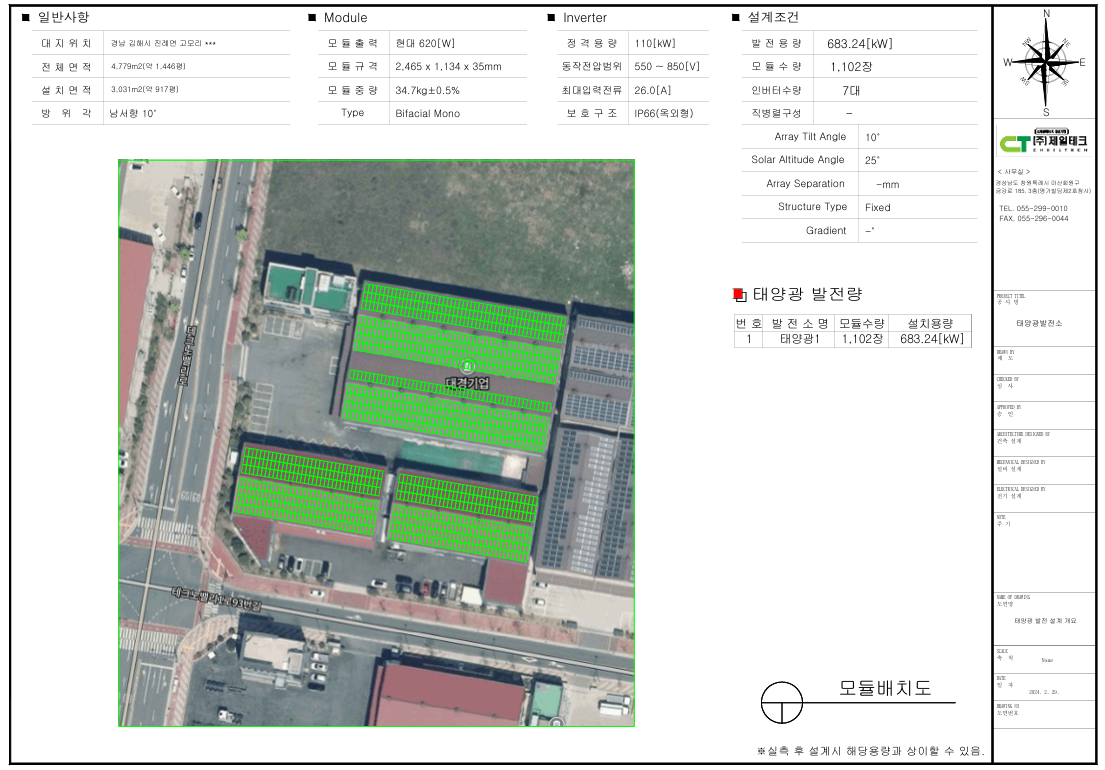Select the 1,102장 value in 모듈수량 row
The height and width of the screenshot is (770, 1105).
point(850,67)
